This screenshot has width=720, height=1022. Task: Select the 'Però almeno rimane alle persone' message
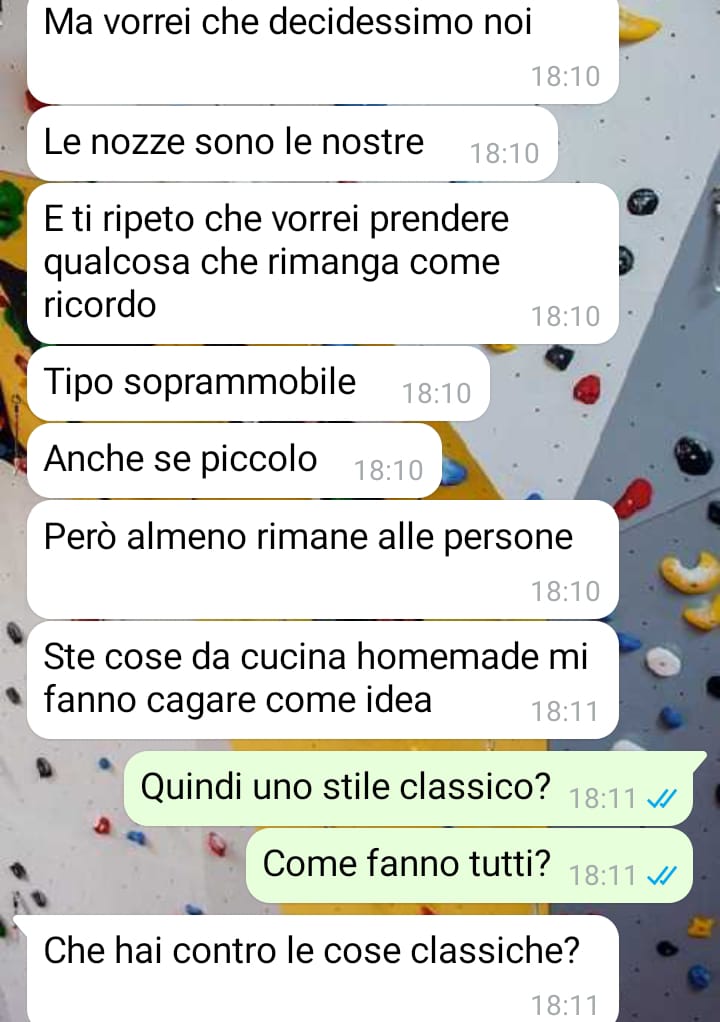click(323, 560)
